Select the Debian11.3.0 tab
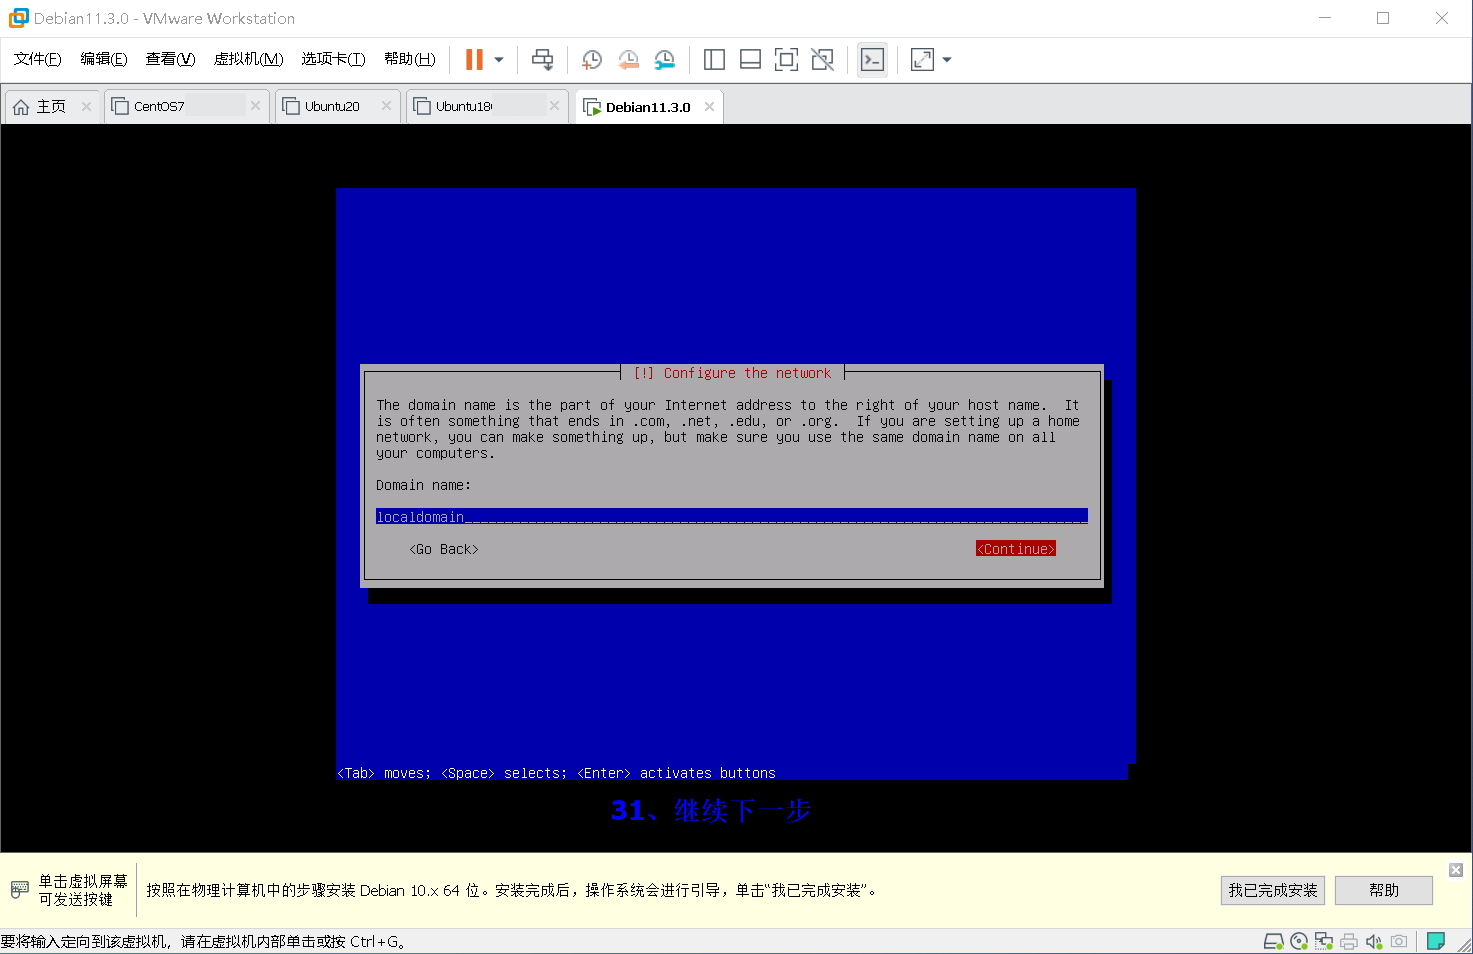1473x954 pixels. pyautogui.click(x=648, y=107)
